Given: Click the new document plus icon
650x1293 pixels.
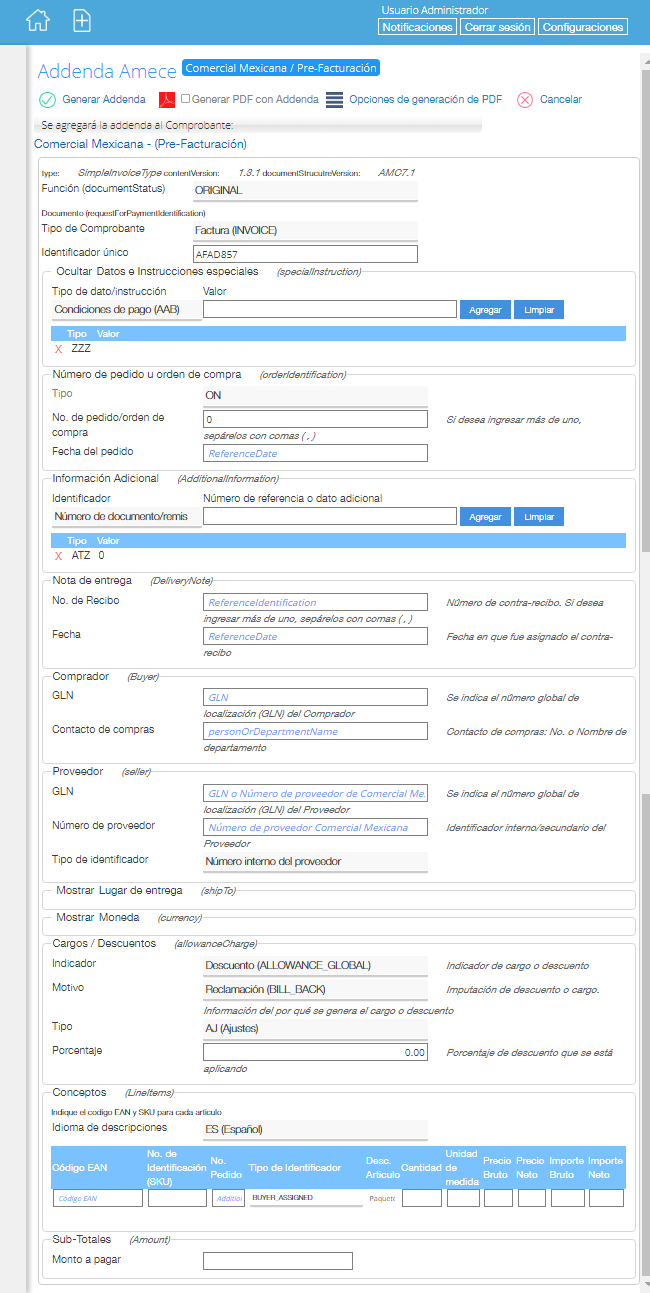Looking at the screenshot, I should (x=83, y=20).
